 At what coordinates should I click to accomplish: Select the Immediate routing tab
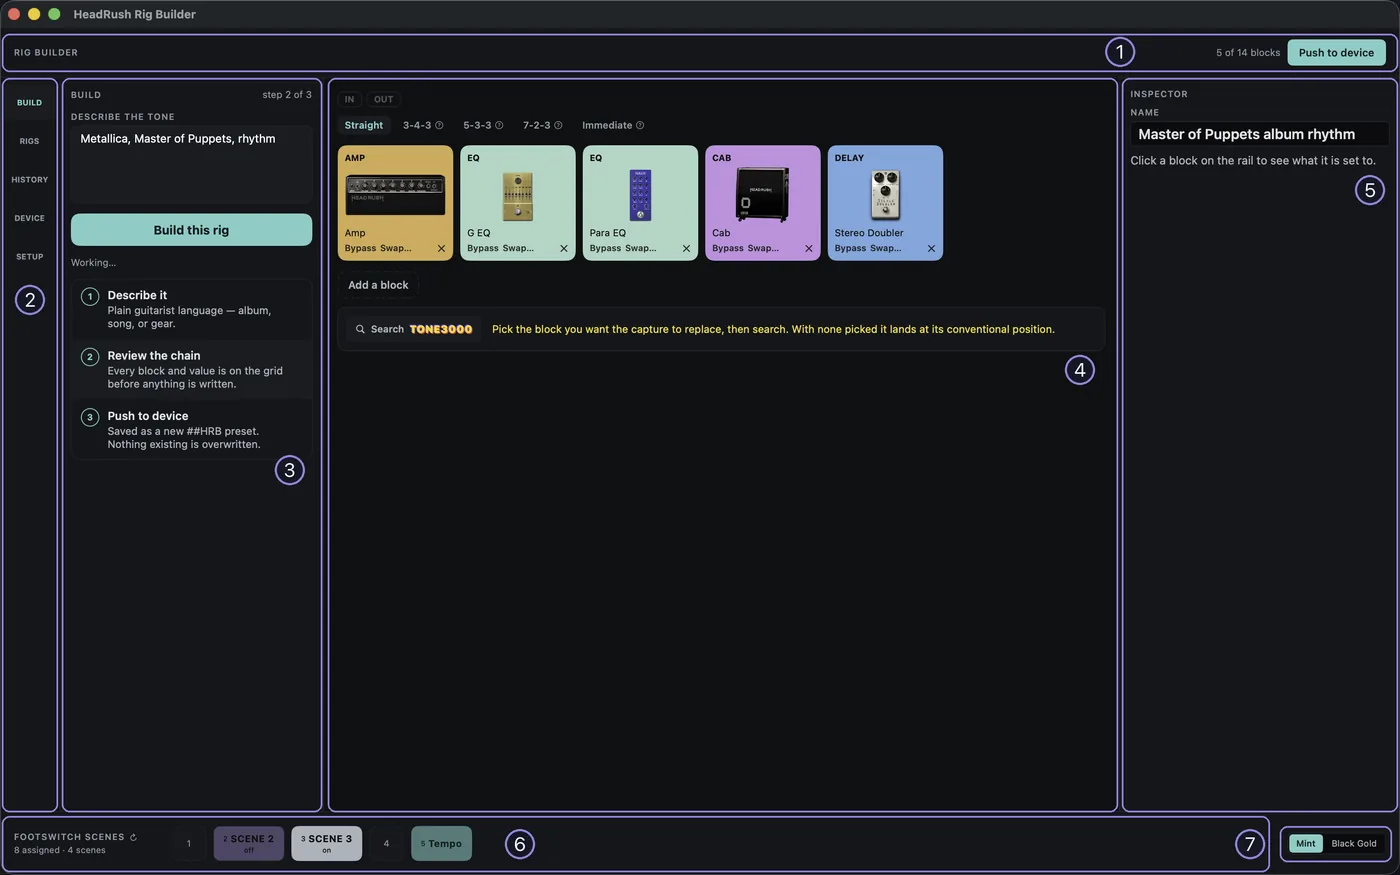click(x=607, y=125)
